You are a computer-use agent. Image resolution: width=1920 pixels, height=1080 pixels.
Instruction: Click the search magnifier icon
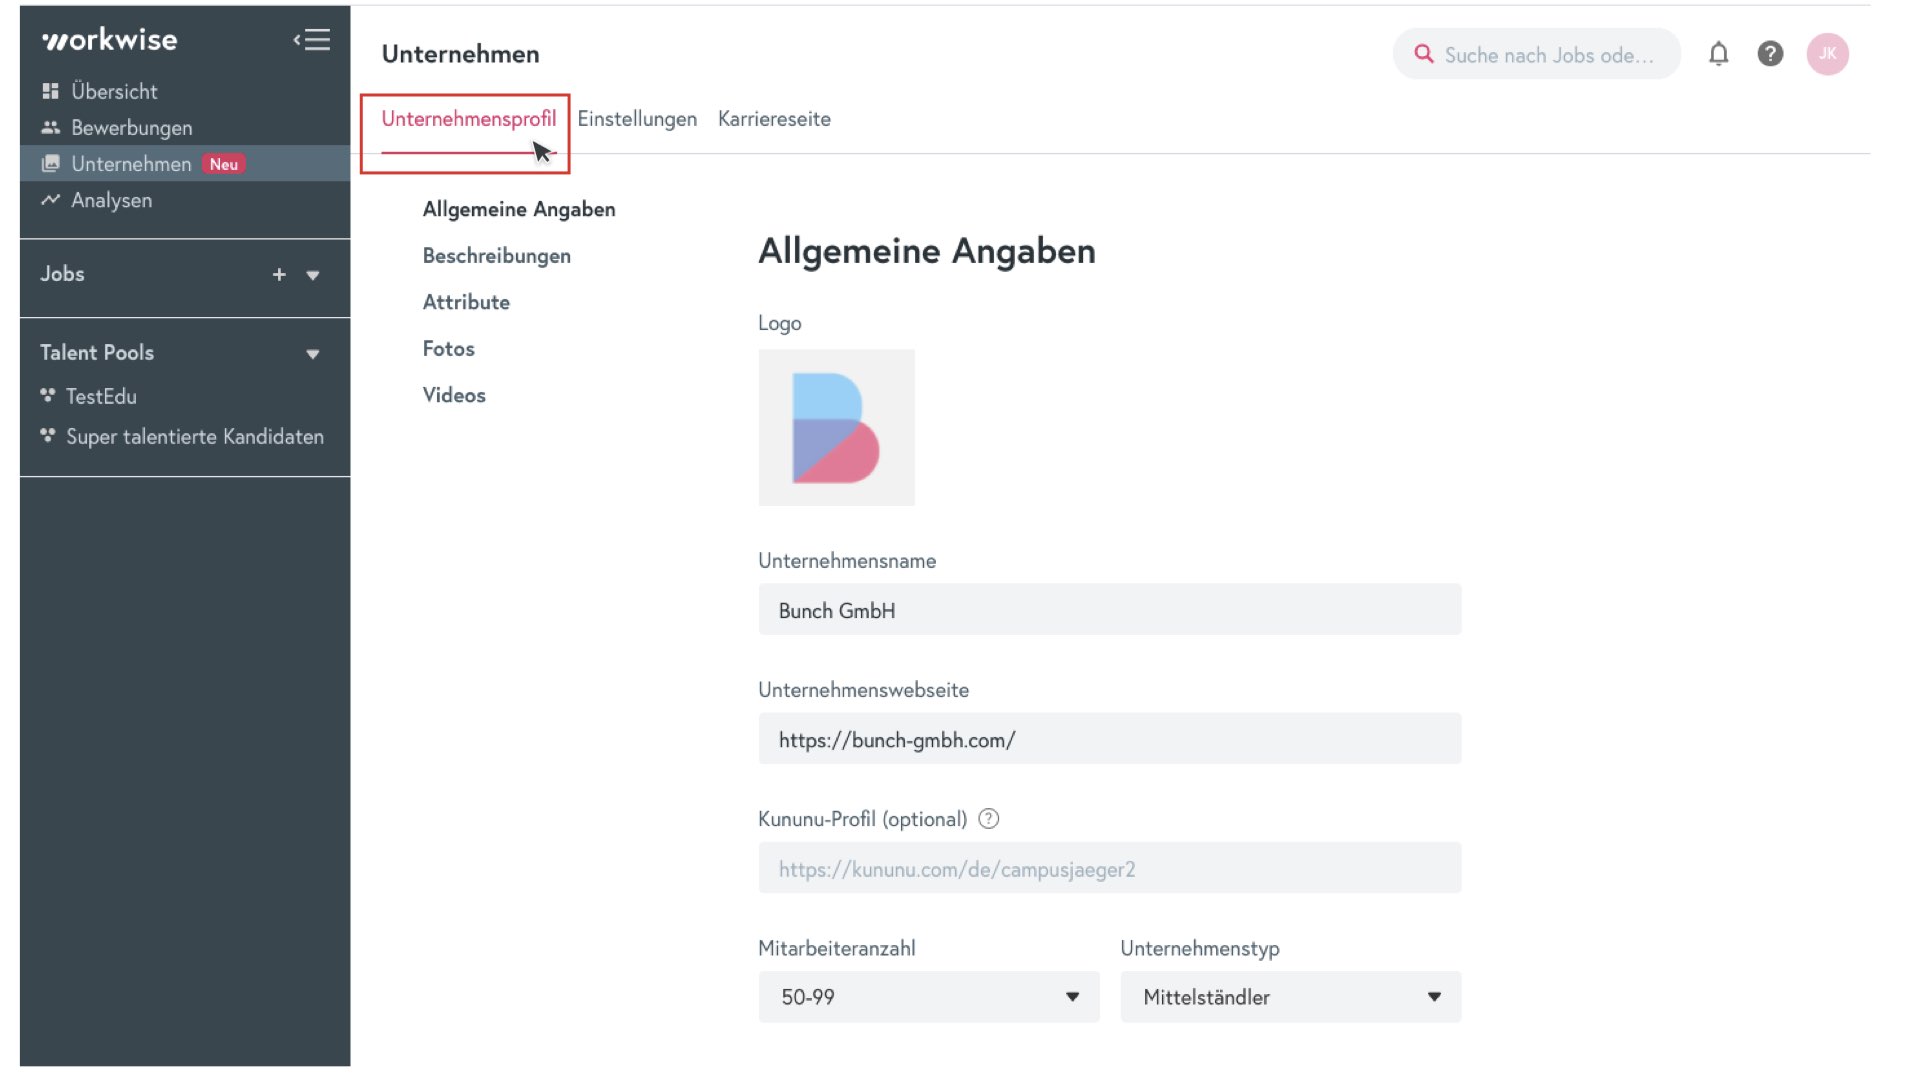coord(1424,54)
